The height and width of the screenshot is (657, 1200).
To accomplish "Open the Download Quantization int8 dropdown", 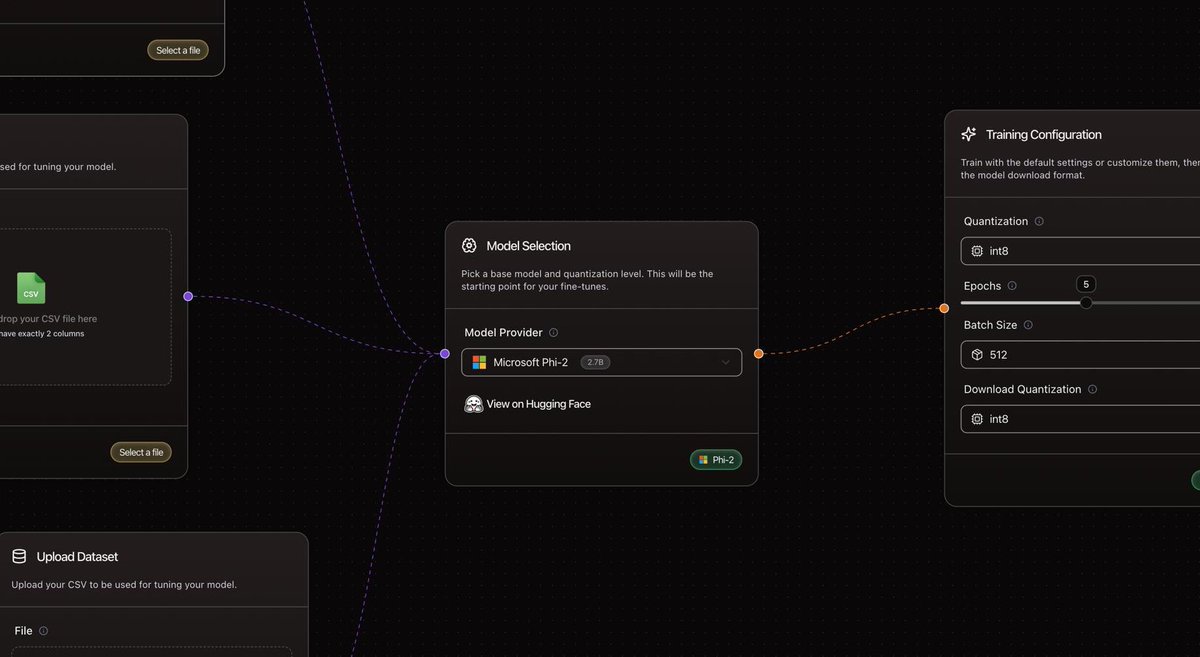I will (1080, 419).
